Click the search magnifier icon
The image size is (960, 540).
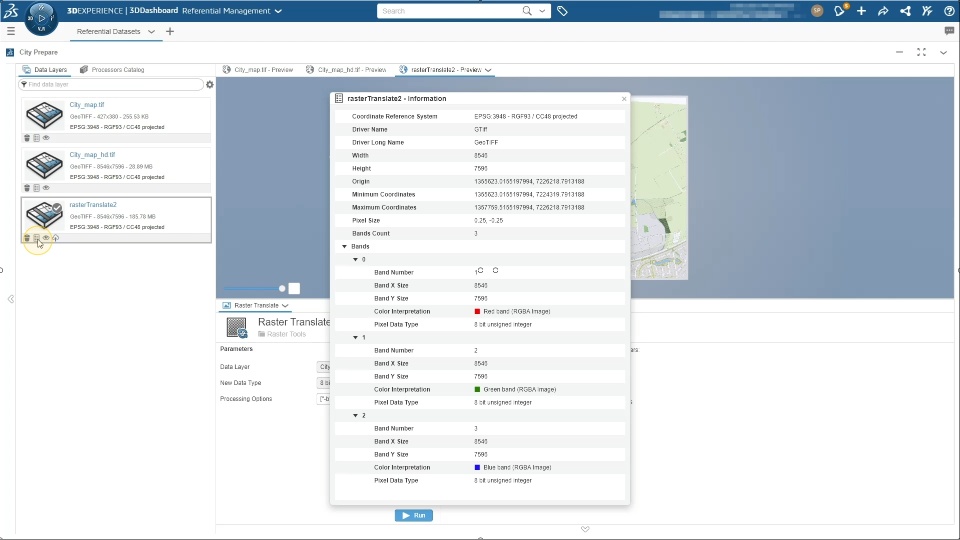527,10
